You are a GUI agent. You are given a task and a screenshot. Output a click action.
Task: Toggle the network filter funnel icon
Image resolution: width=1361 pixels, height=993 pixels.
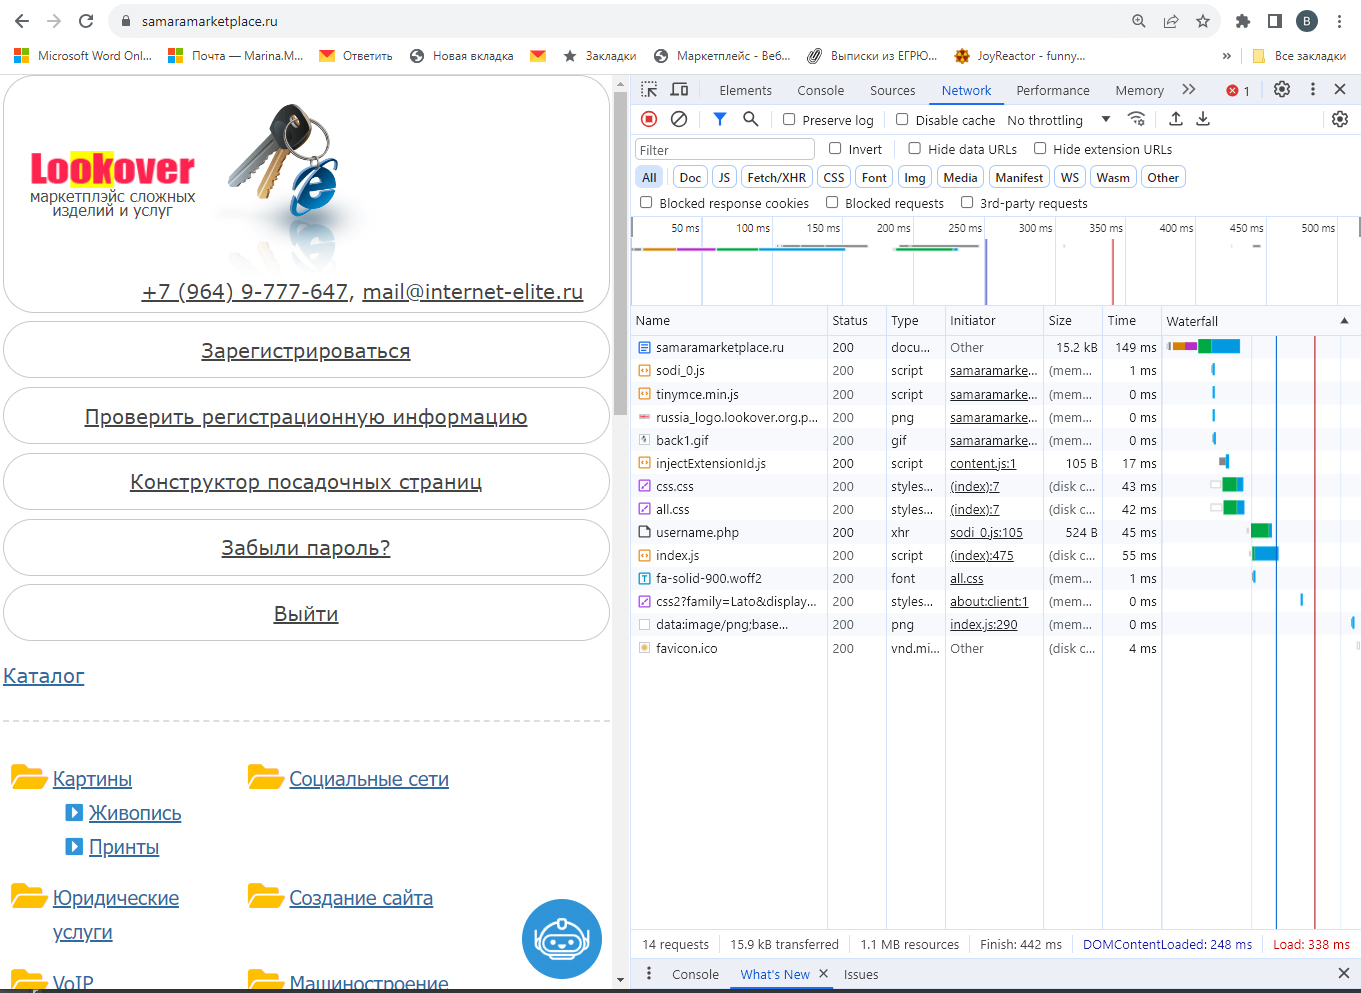[719, 119]
